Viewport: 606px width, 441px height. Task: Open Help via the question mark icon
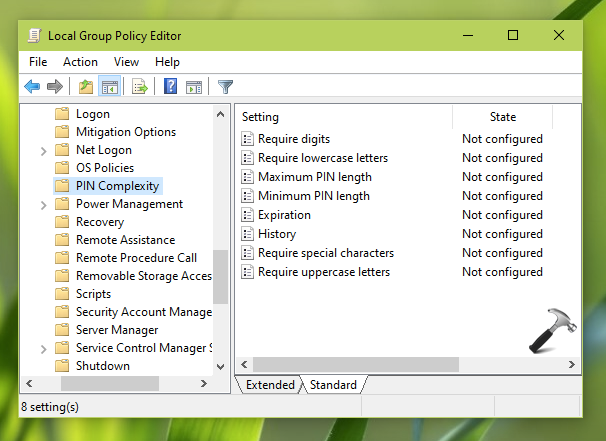[x=170, y=87]
